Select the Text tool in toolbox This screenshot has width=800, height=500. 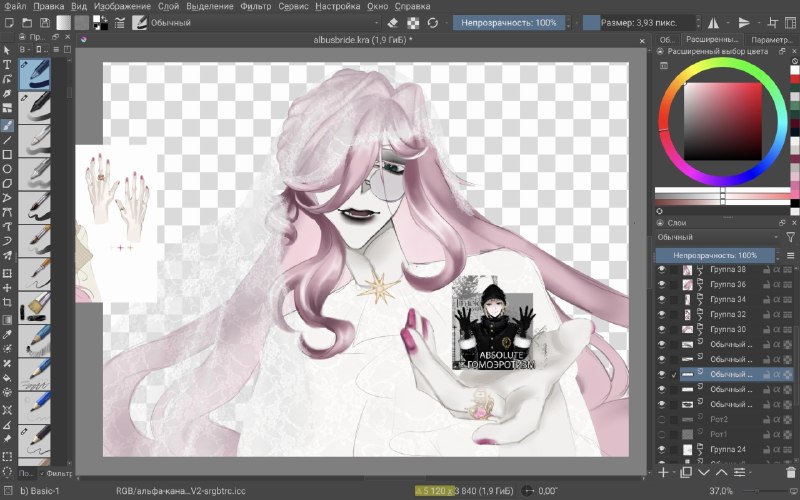pyautogui.click(x=7, y=64)
